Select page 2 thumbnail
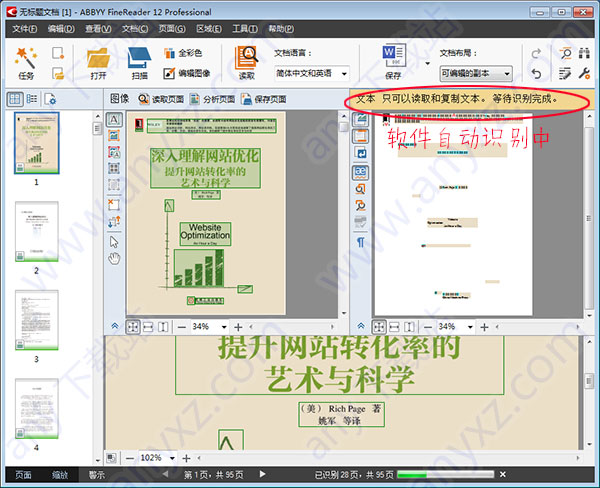The width and height of the screenshot is (600, 488). click(37, 231)
